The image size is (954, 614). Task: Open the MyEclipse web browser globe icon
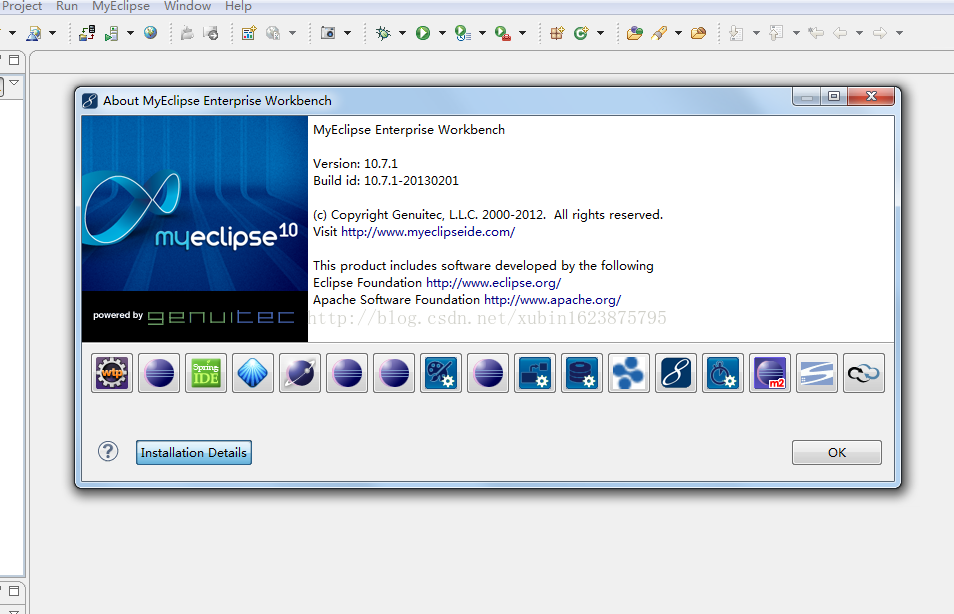[x=150, y=32]
